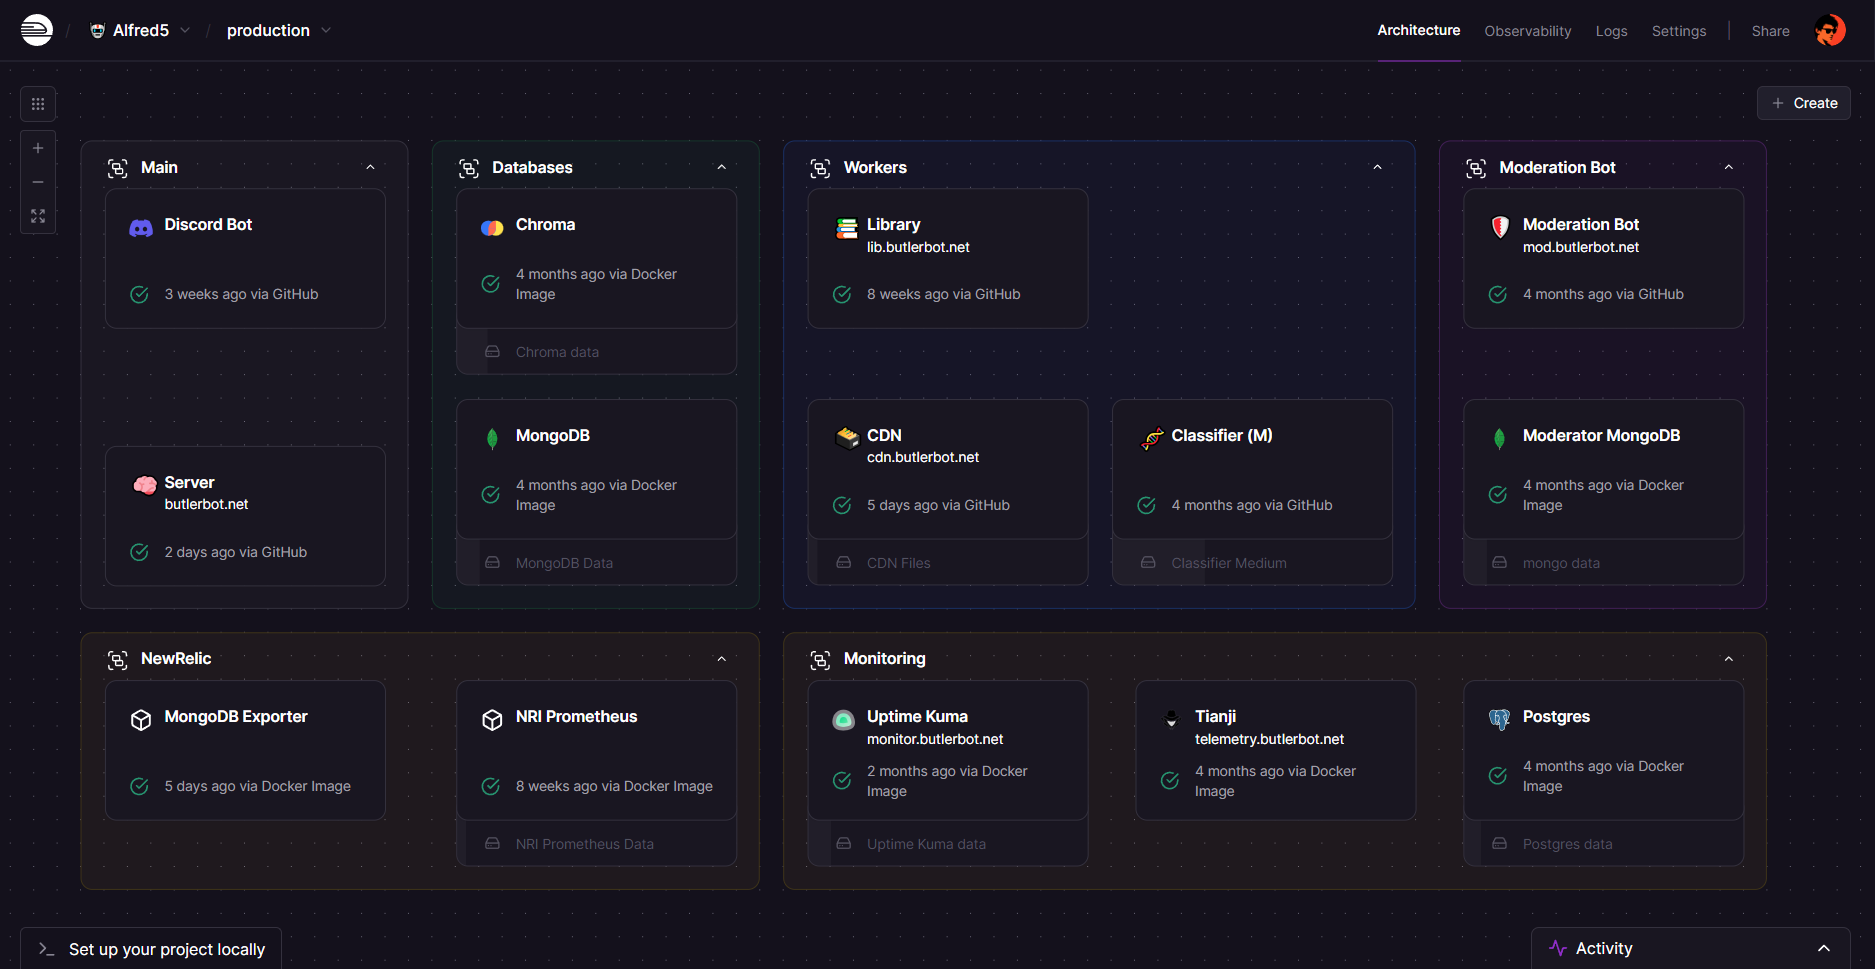Screen dimensions: 1875x969
Task: Click the Moderator MongoDB leaf icon
Action: [1499, 438]
